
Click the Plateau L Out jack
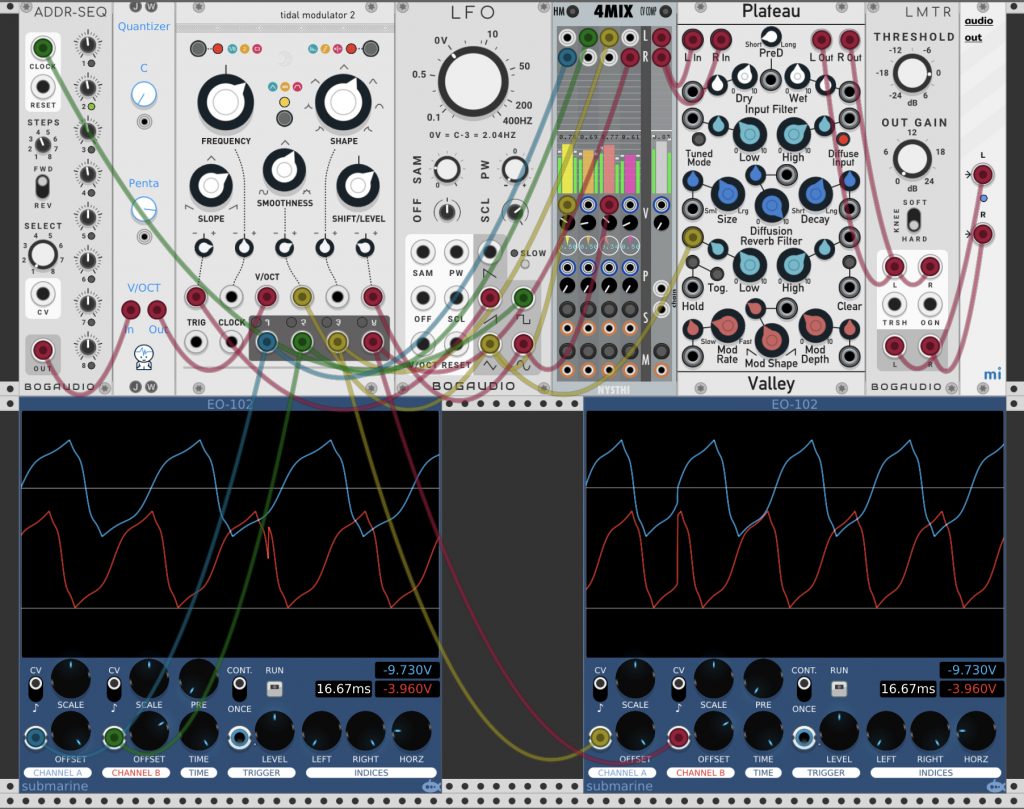tap(821, 39)
